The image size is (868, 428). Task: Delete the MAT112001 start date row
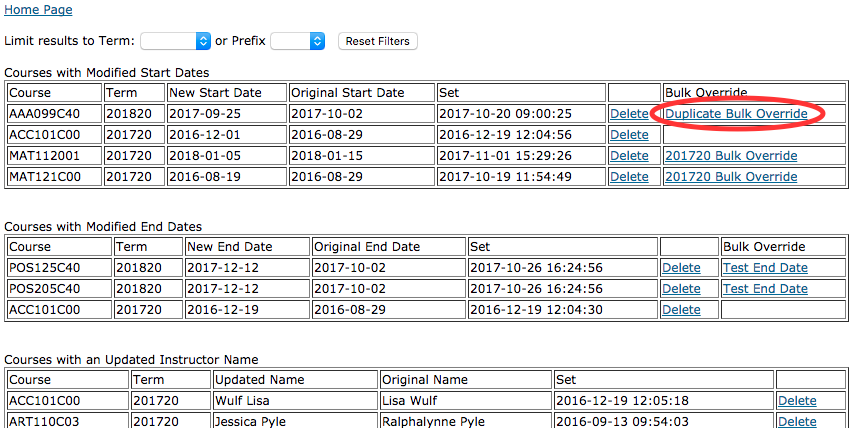click(629, 156)
